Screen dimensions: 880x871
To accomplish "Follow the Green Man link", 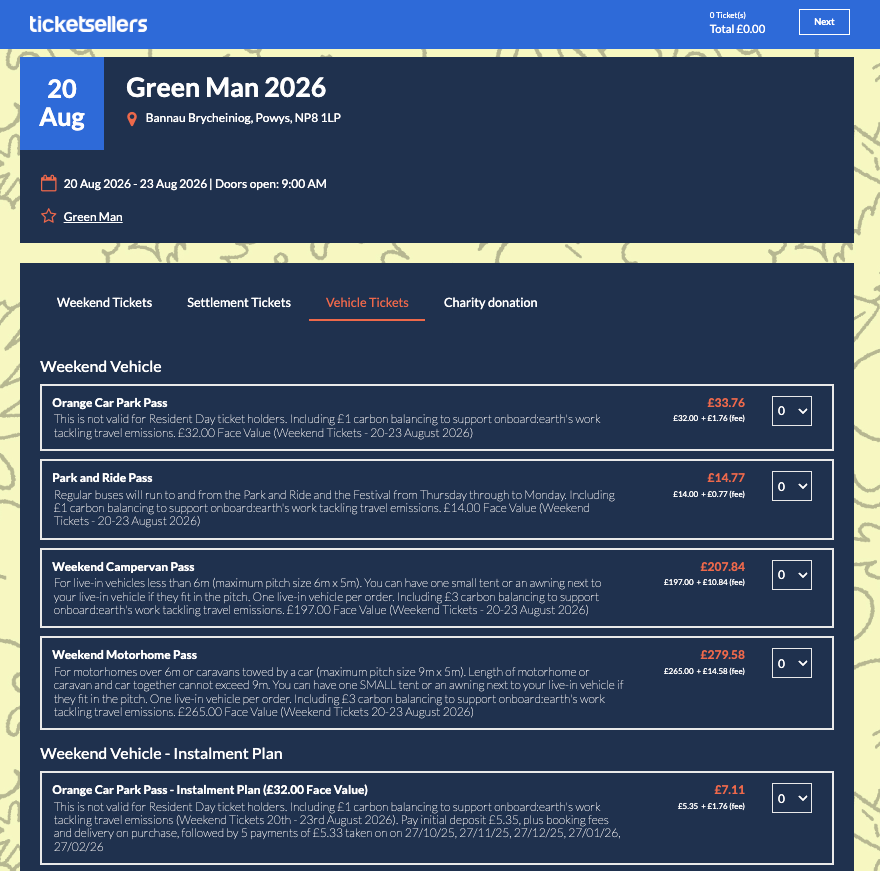I will pyautogui.click(x=93, y=216).
